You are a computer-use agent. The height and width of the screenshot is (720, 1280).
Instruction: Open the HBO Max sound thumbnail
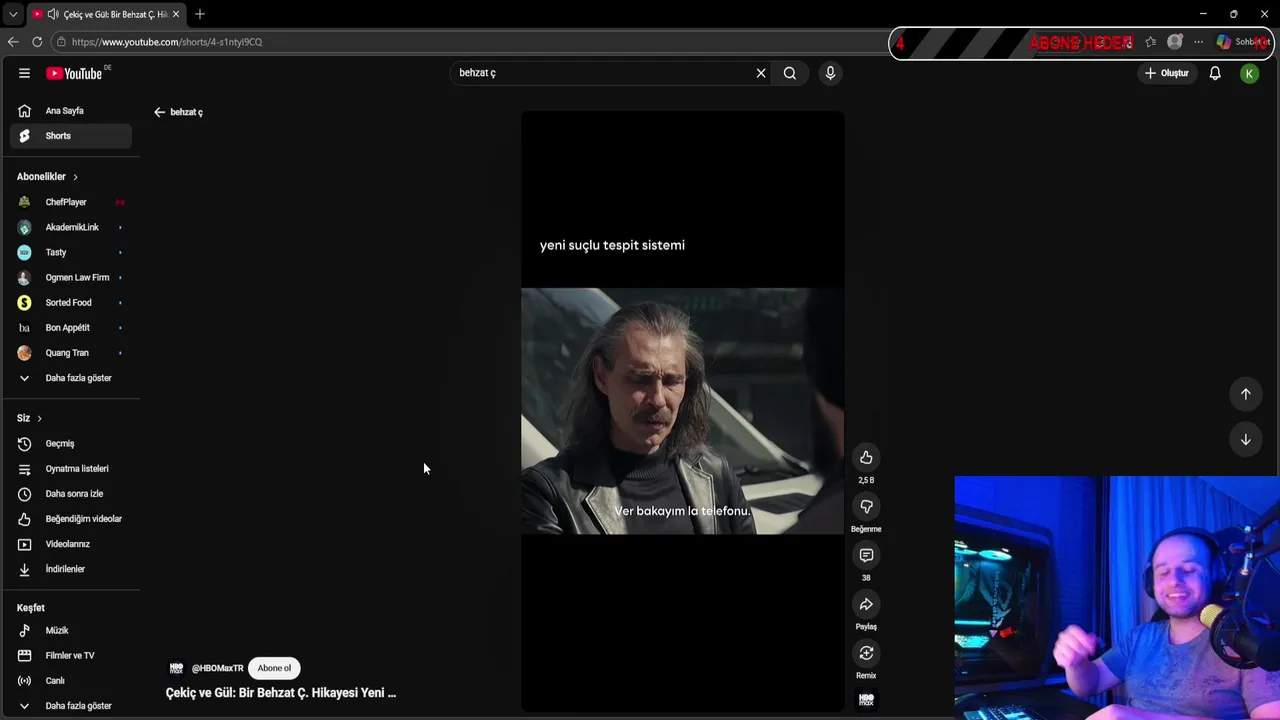point(866,700)
